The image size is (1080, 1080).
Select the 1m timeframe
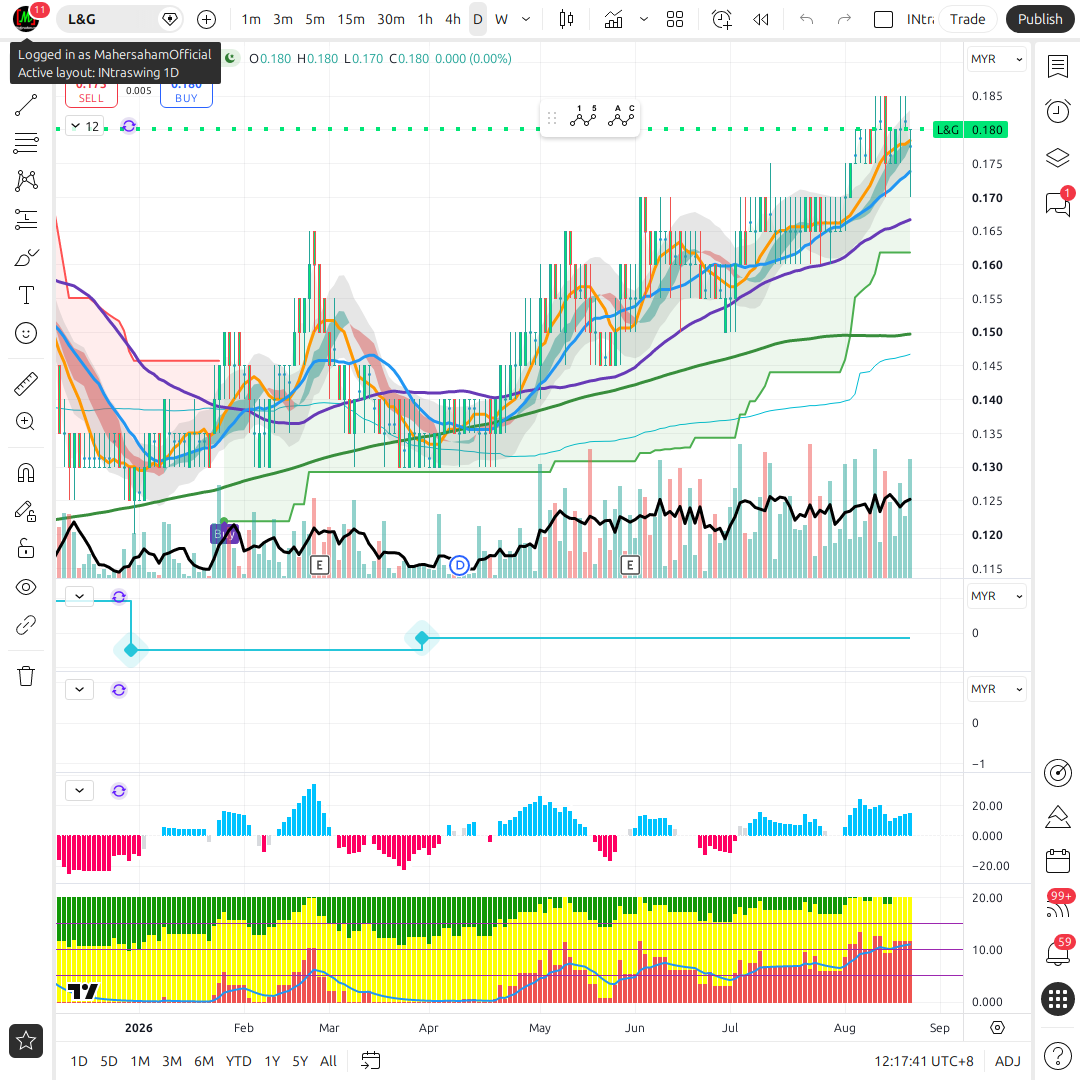[x=251, y=19]
